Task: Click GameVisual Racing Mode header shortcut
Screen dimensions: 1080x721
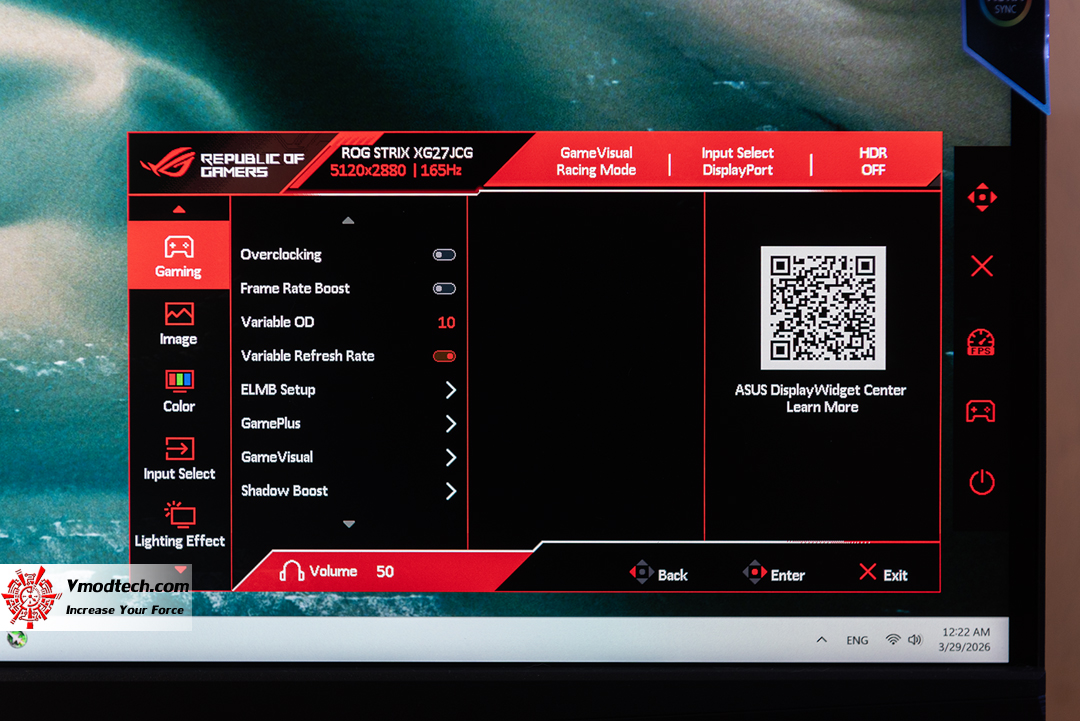Action: tap(596, 161)
